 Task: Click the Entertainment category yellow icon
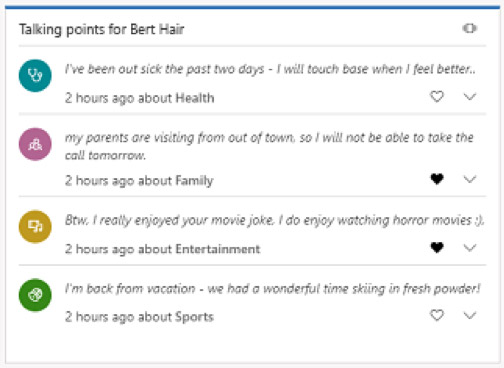tap(35, 227)
